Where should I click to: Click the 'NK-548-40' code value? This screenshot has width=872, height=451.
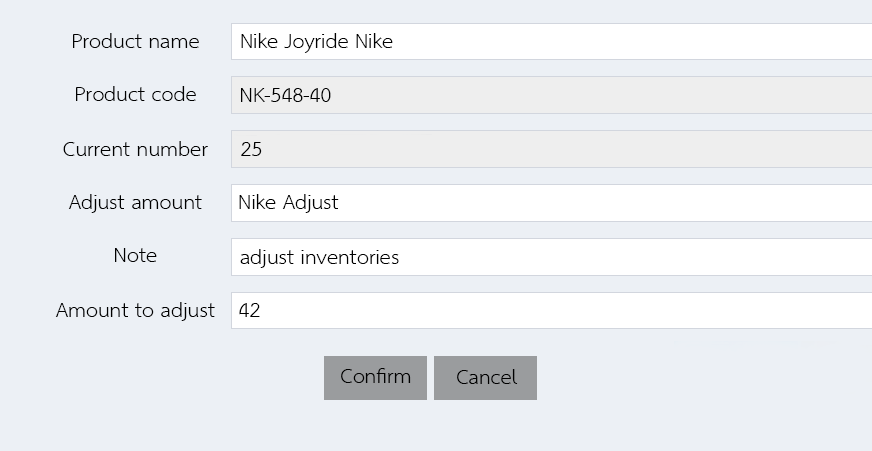(x=285, y=96)
